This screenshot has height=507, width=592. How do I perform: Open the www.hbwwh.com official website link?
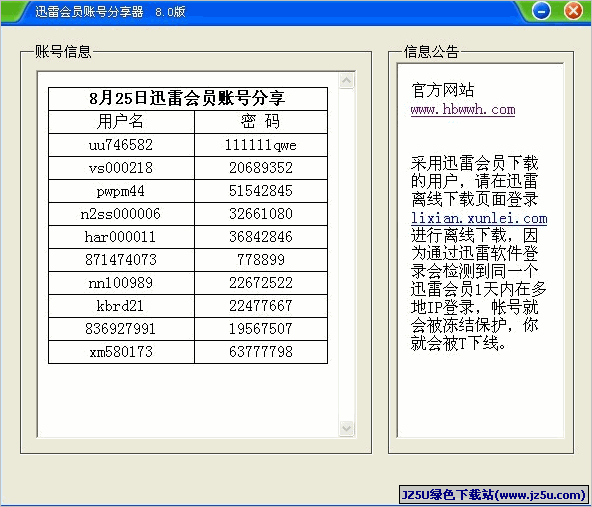tap(463, 109)
